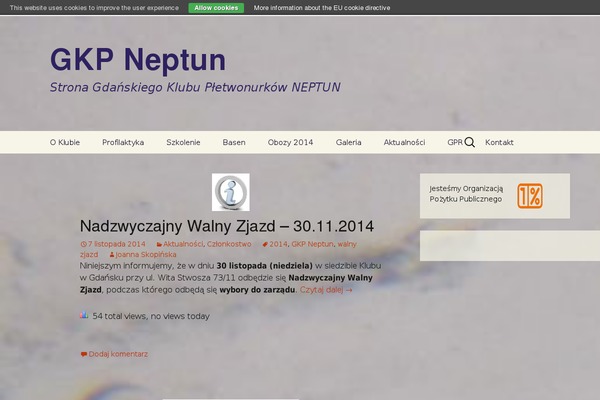Viewport: 600px width, 400px height.
Task: Open the walny zjazd tag link
Action: [x=347, y=244]
